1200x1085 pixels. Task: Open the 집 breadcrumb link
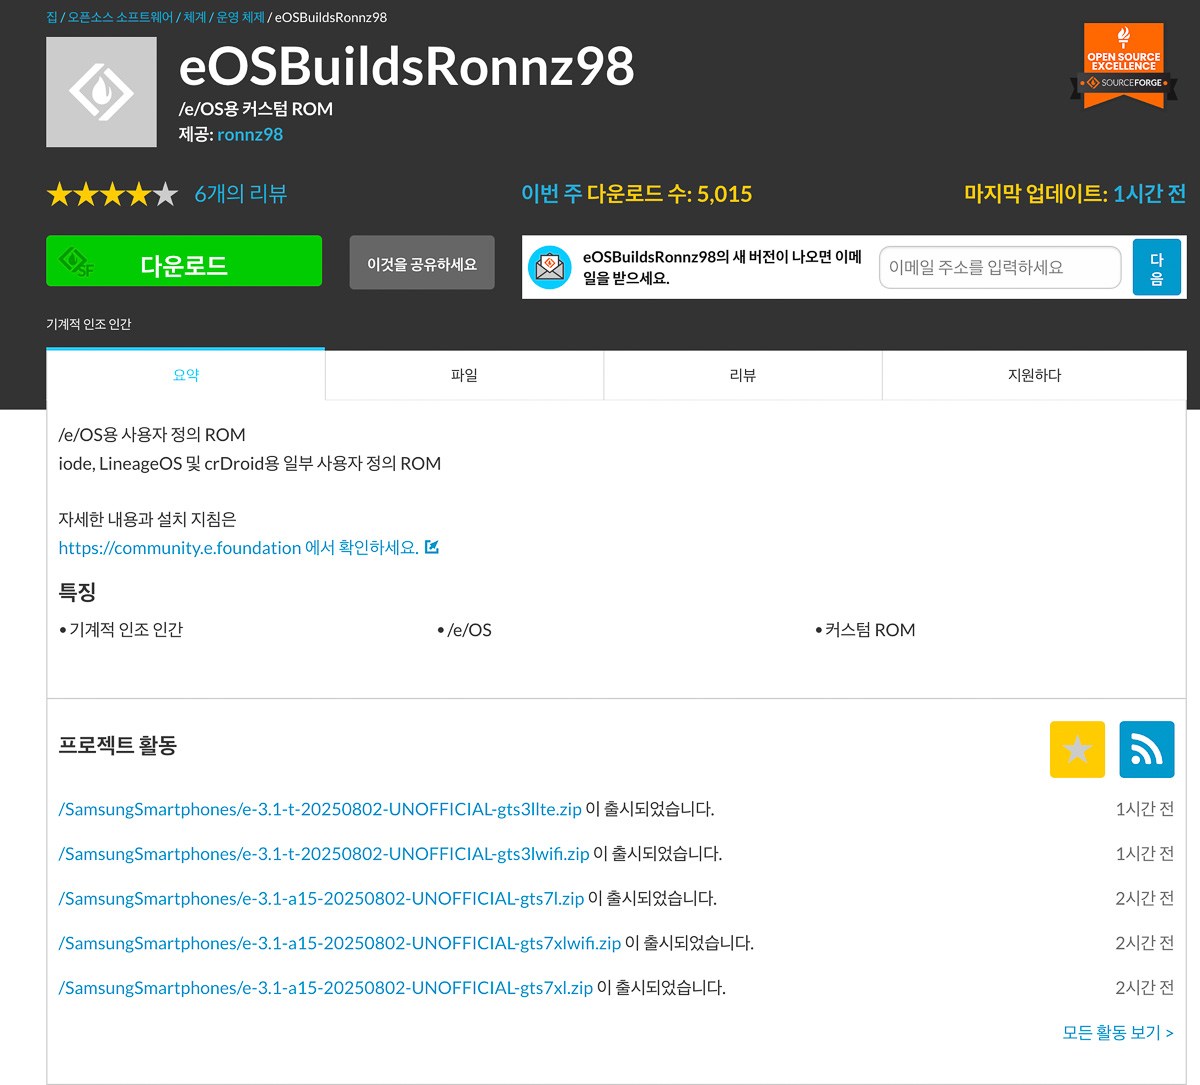coord(52,17)
